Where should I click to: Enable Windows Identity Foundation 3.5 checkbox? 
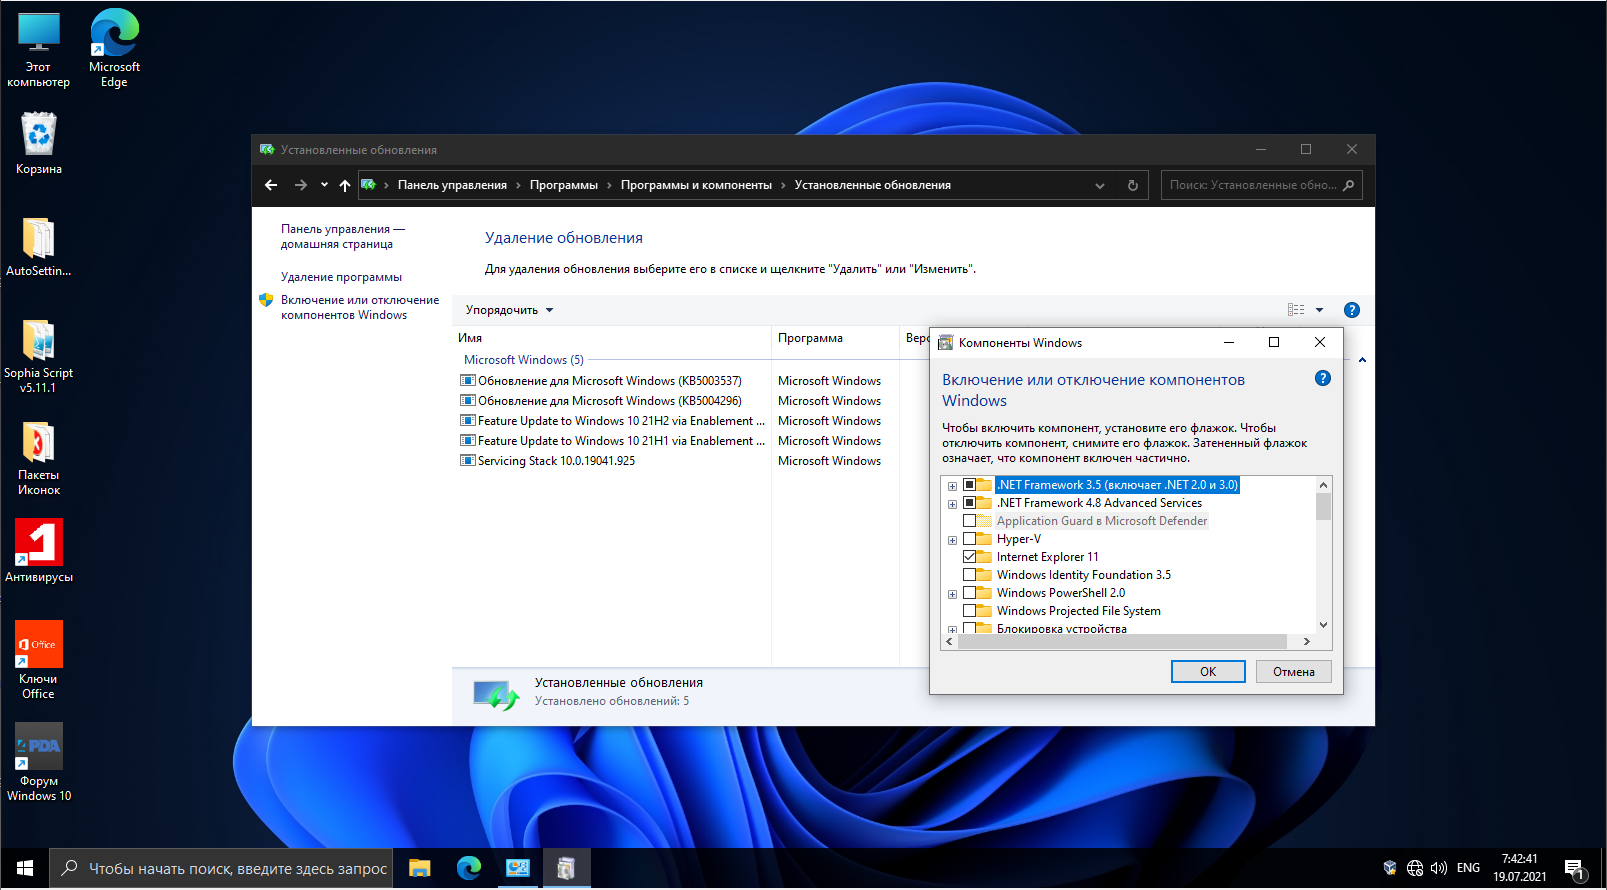point(969,575)
